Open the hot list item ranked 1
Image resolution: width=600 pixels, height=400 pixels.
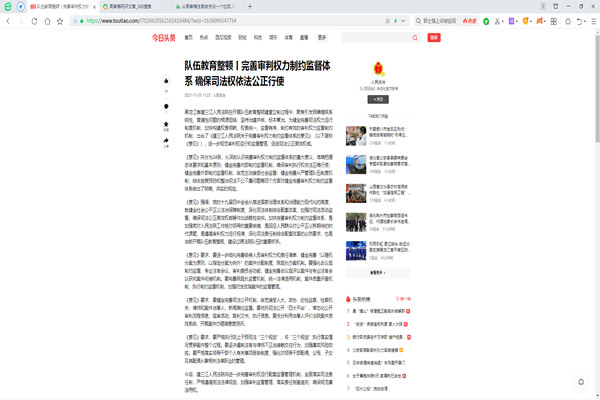378,311
